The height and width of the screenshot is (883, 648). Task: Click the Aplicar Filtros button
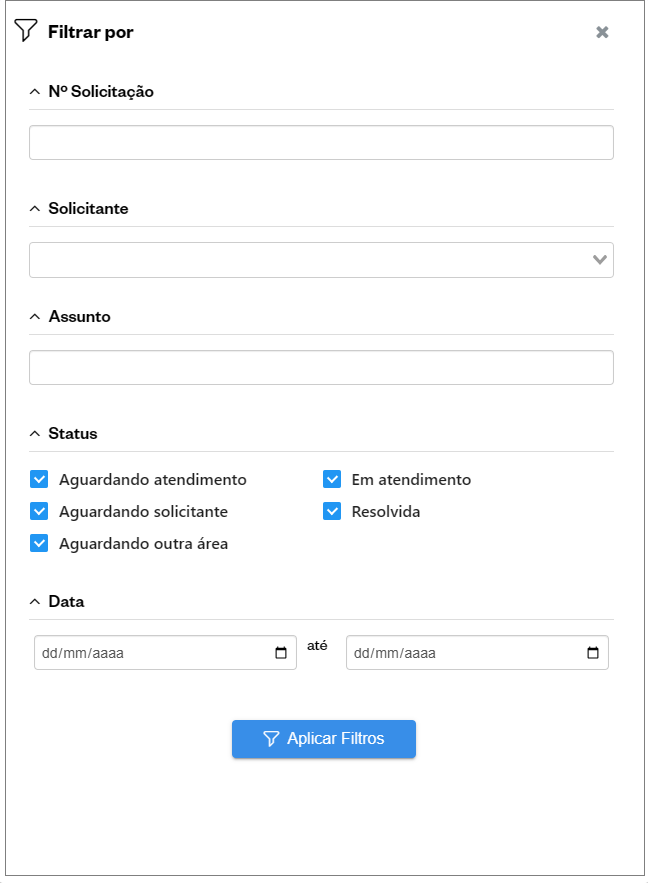(324, 739)
